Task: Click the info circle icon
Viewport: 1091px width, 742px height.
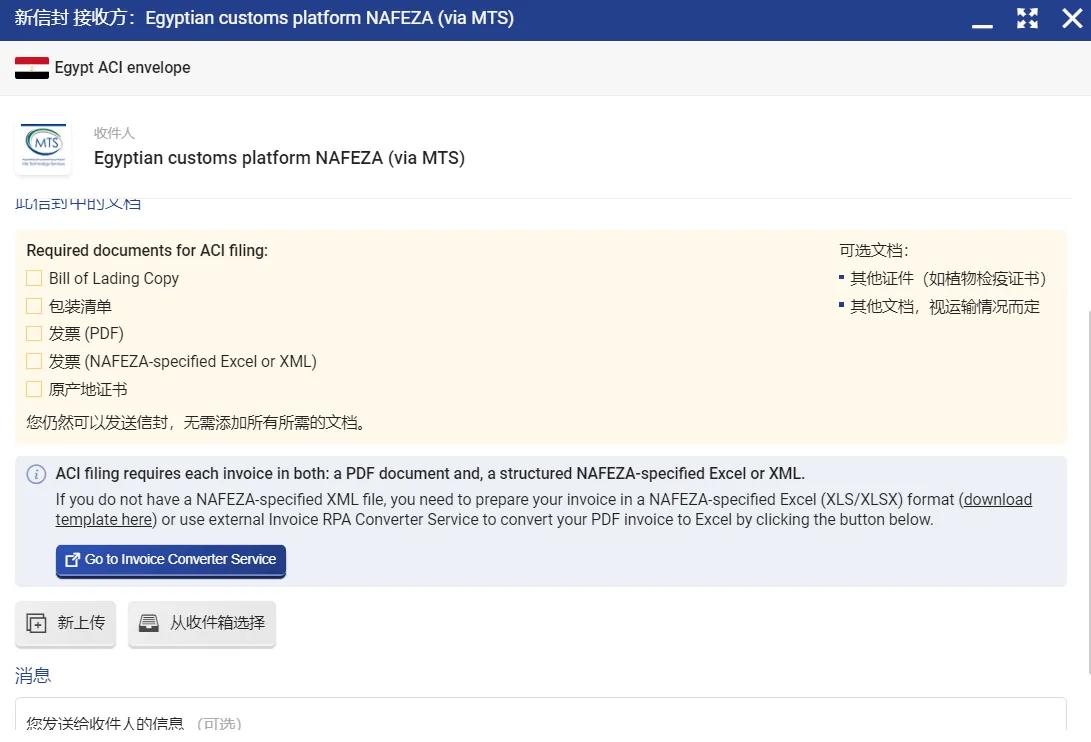Action: [36, 474]
